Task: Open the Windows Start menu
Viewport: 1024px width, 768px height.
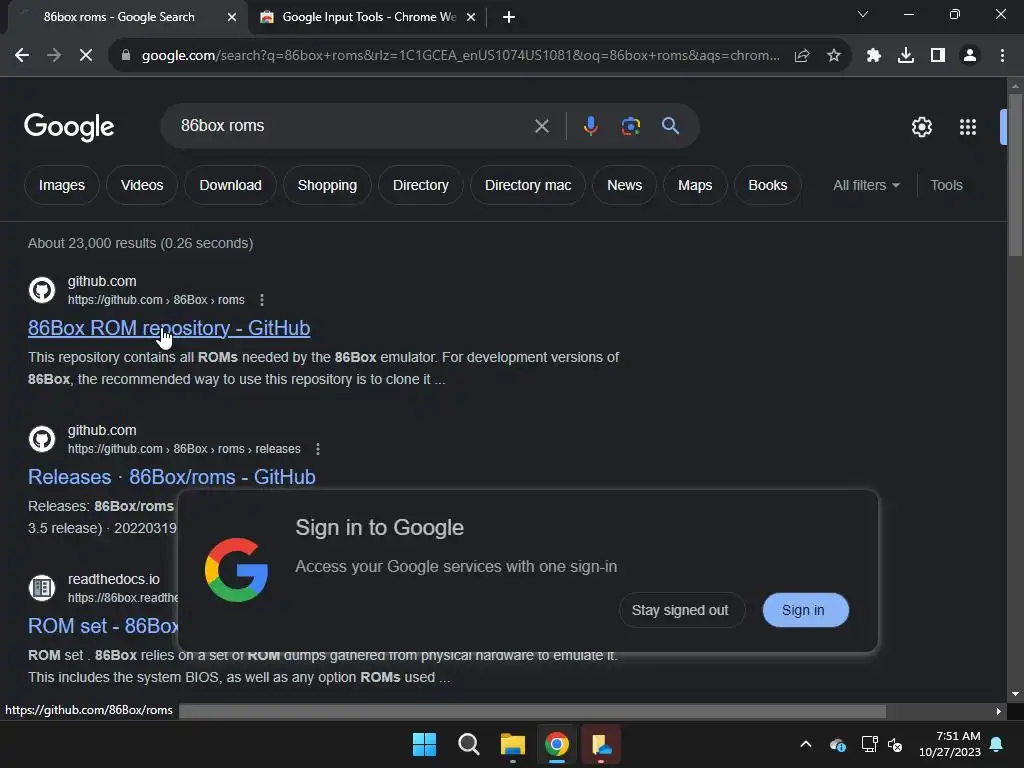Action: tap(424, 744)
